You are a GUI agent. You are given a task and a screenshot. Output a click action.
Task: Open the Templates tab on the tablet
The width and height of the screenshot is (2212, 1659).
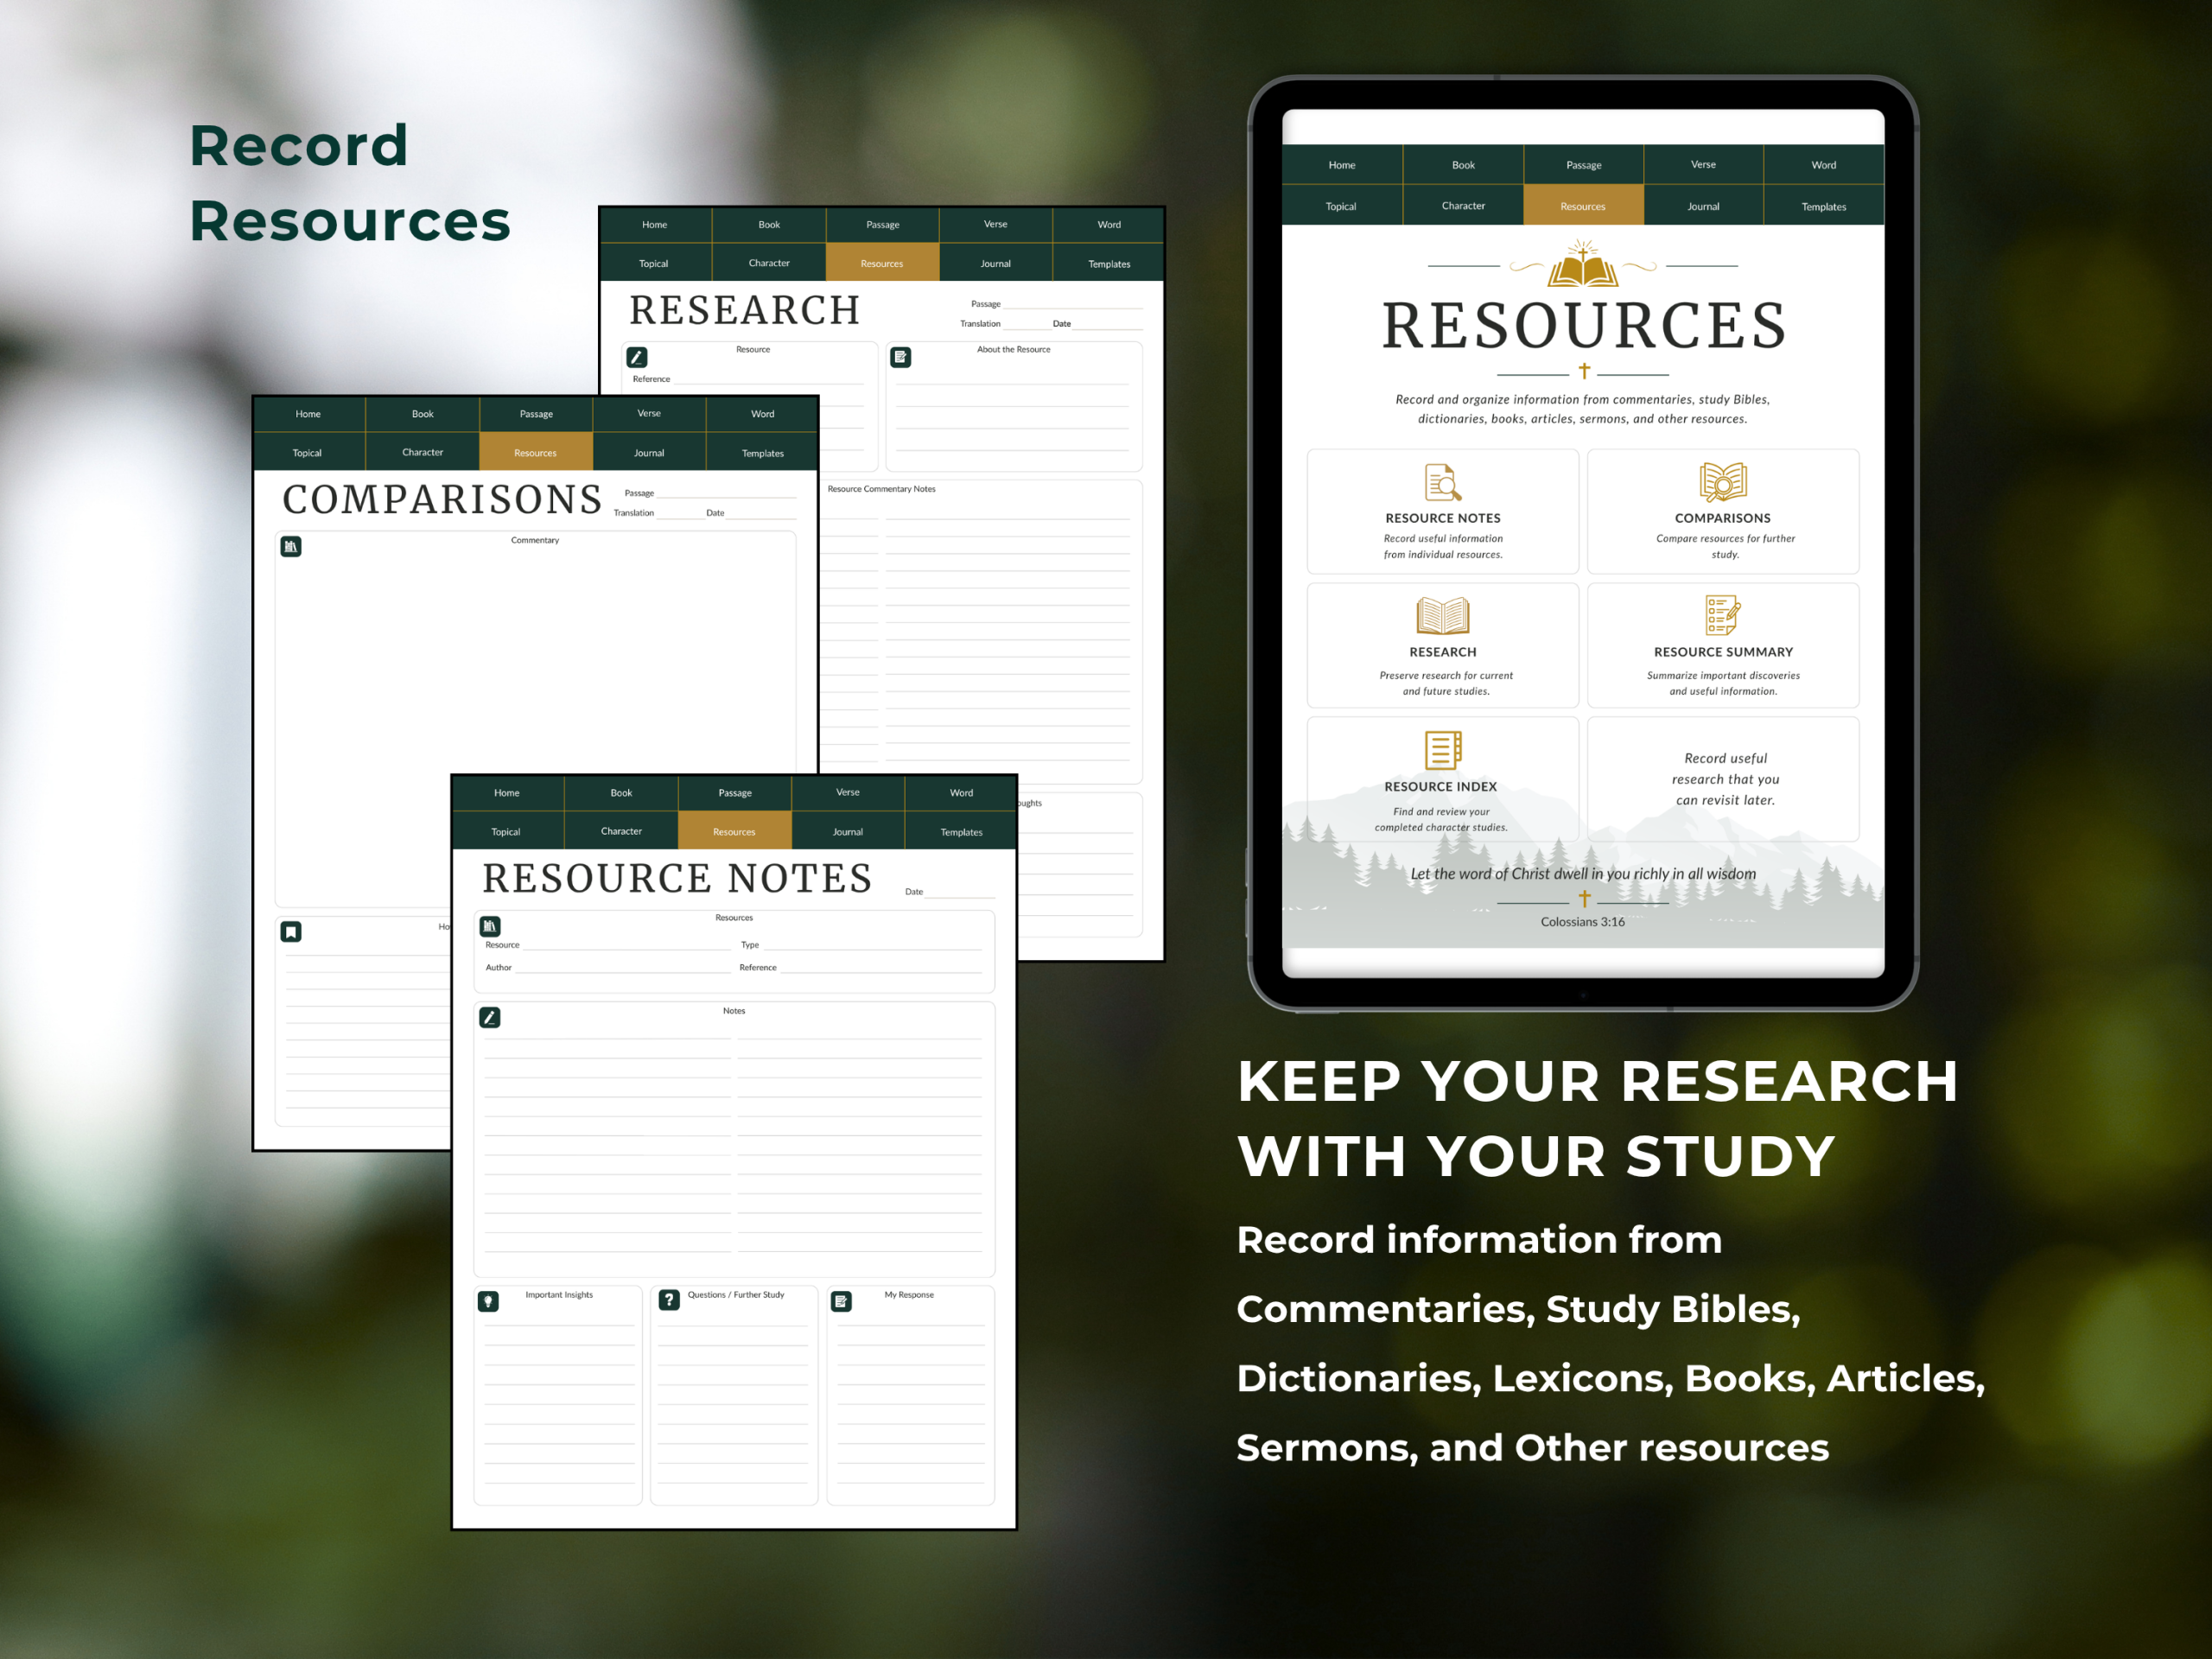pos(1824,206)
